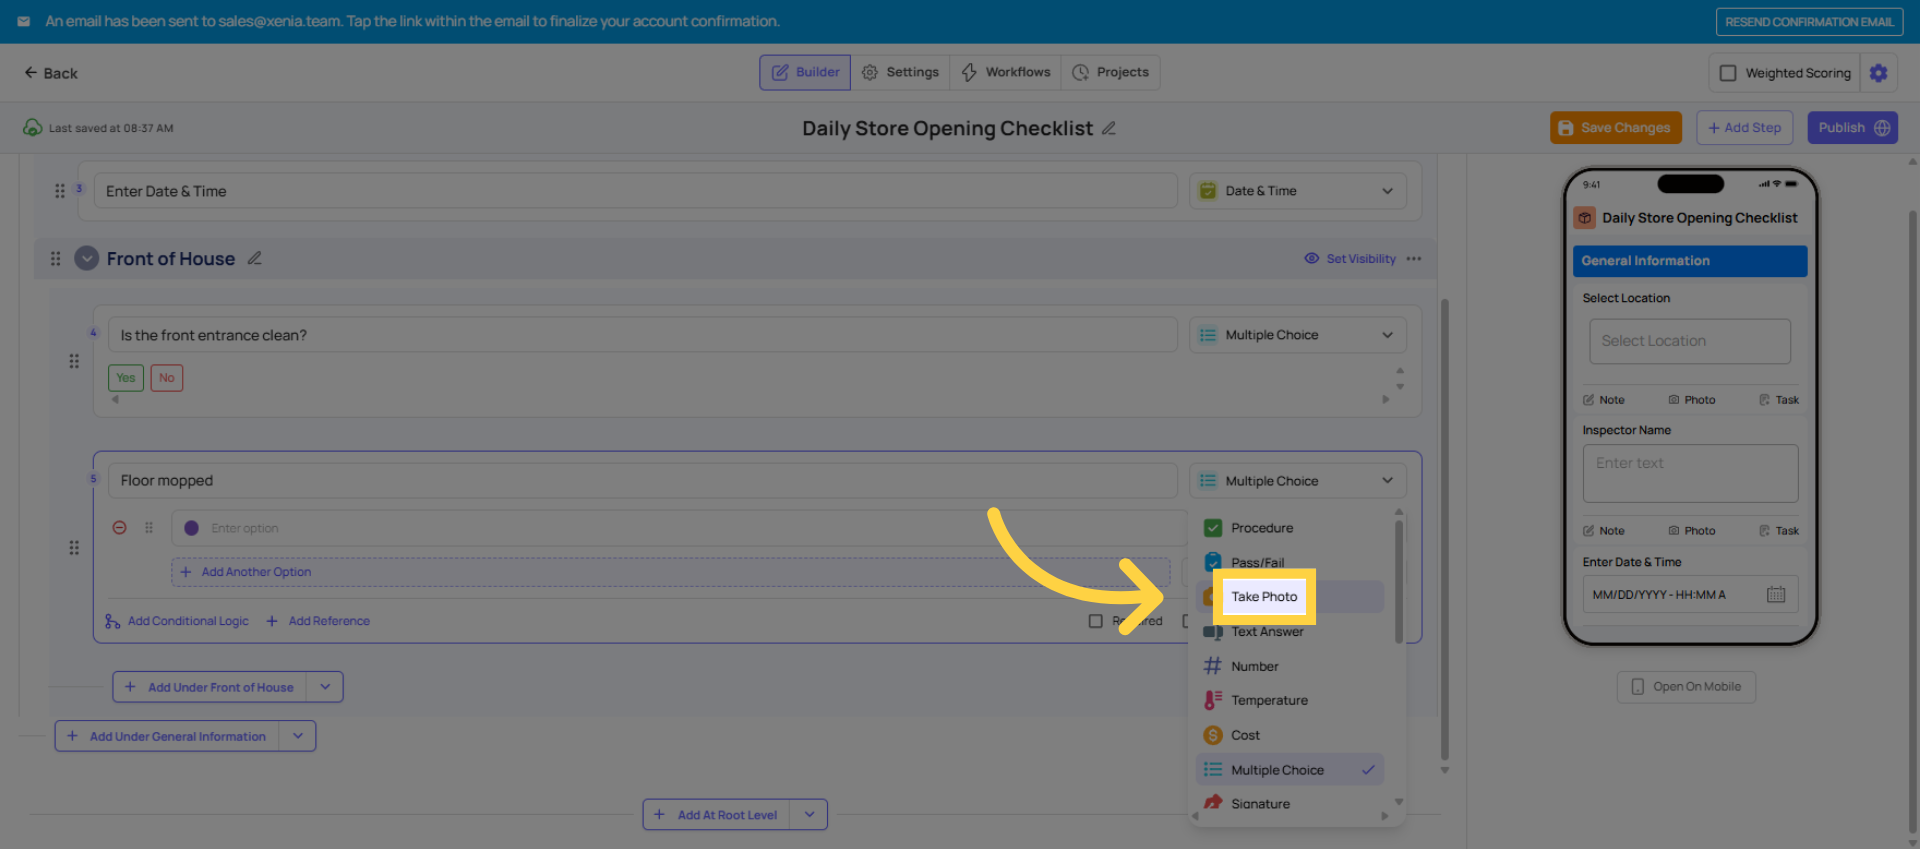Click the purple option color dot

click(191, 528)
